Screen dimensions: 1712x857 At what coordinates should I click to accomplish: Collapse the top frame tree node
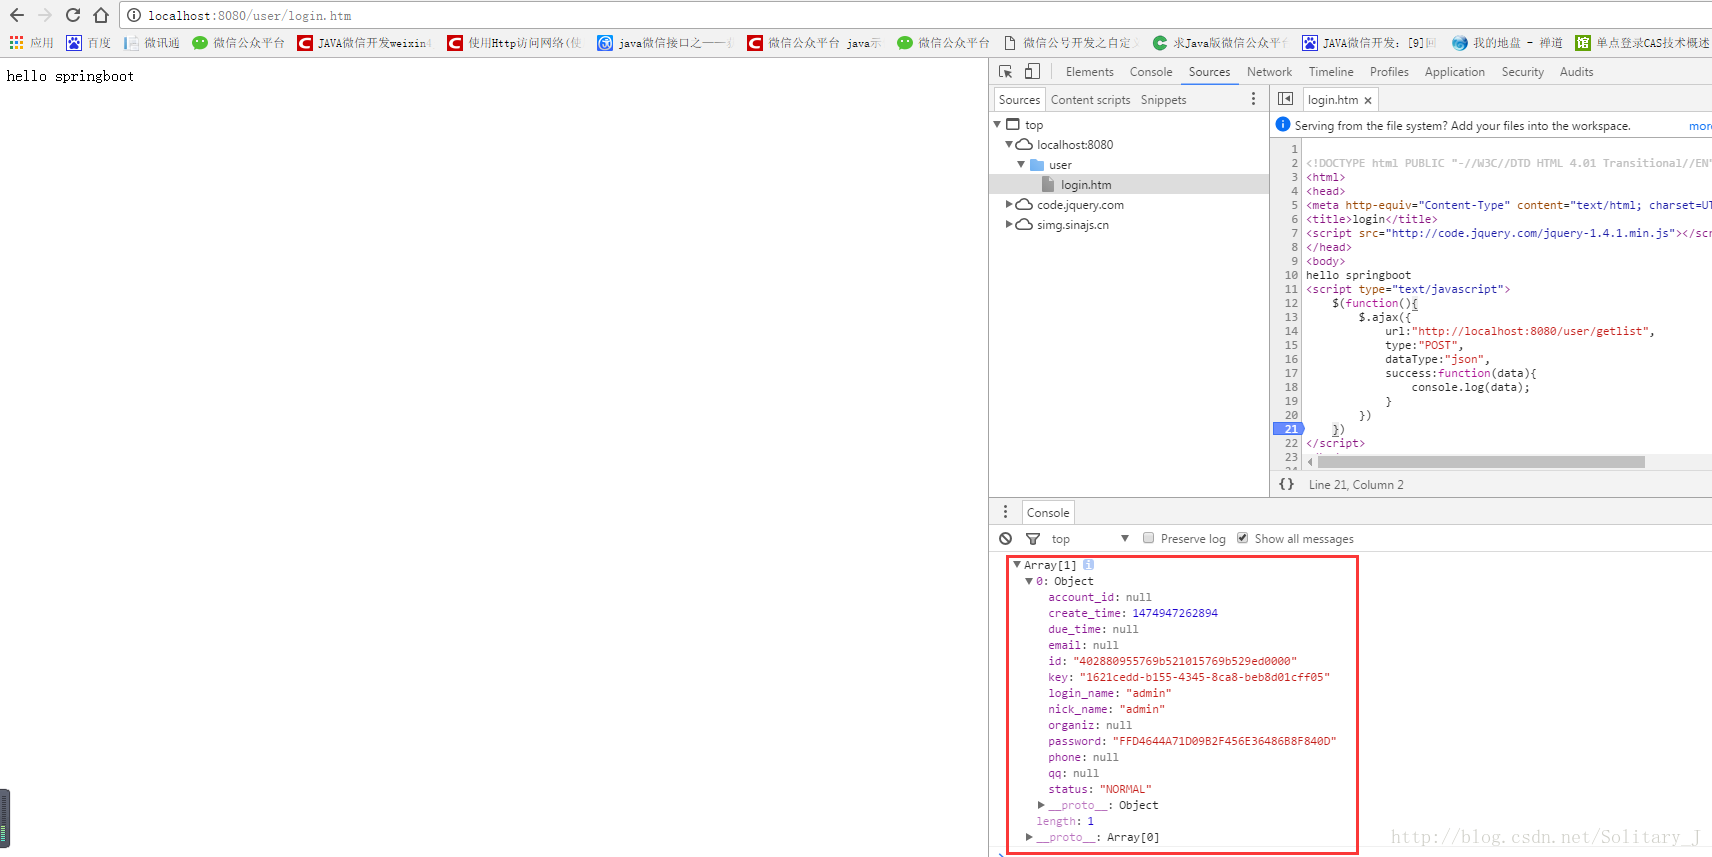tap(997, 125)
